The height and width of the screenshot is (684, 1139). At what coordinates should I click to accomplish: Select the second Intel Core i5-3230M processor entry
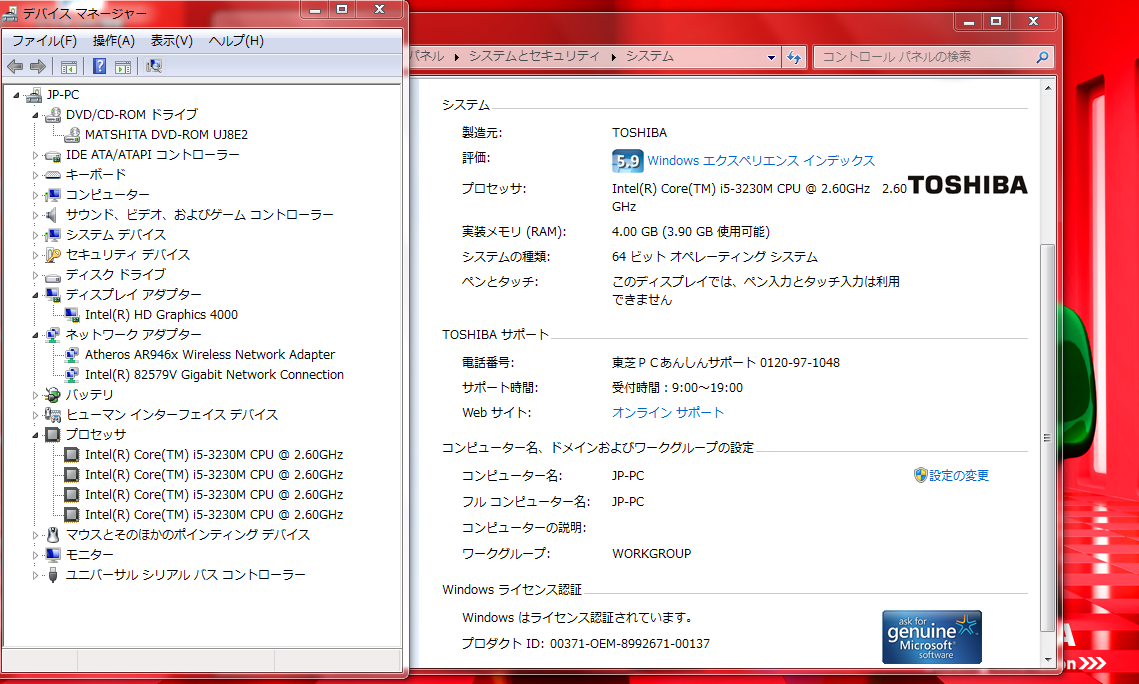[214, 475]
